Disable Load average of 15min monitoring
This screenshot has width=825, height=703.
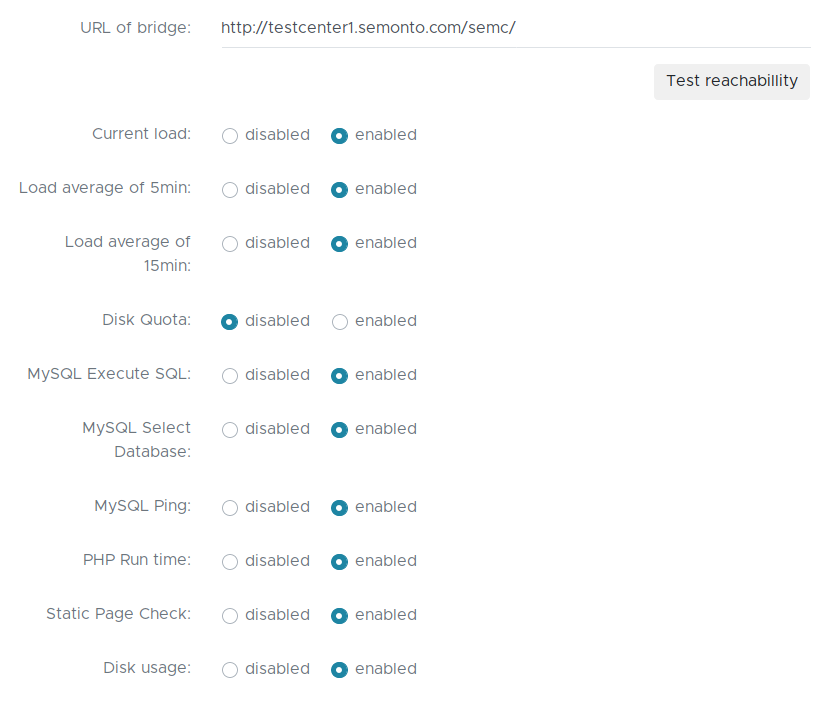[230, 243]
